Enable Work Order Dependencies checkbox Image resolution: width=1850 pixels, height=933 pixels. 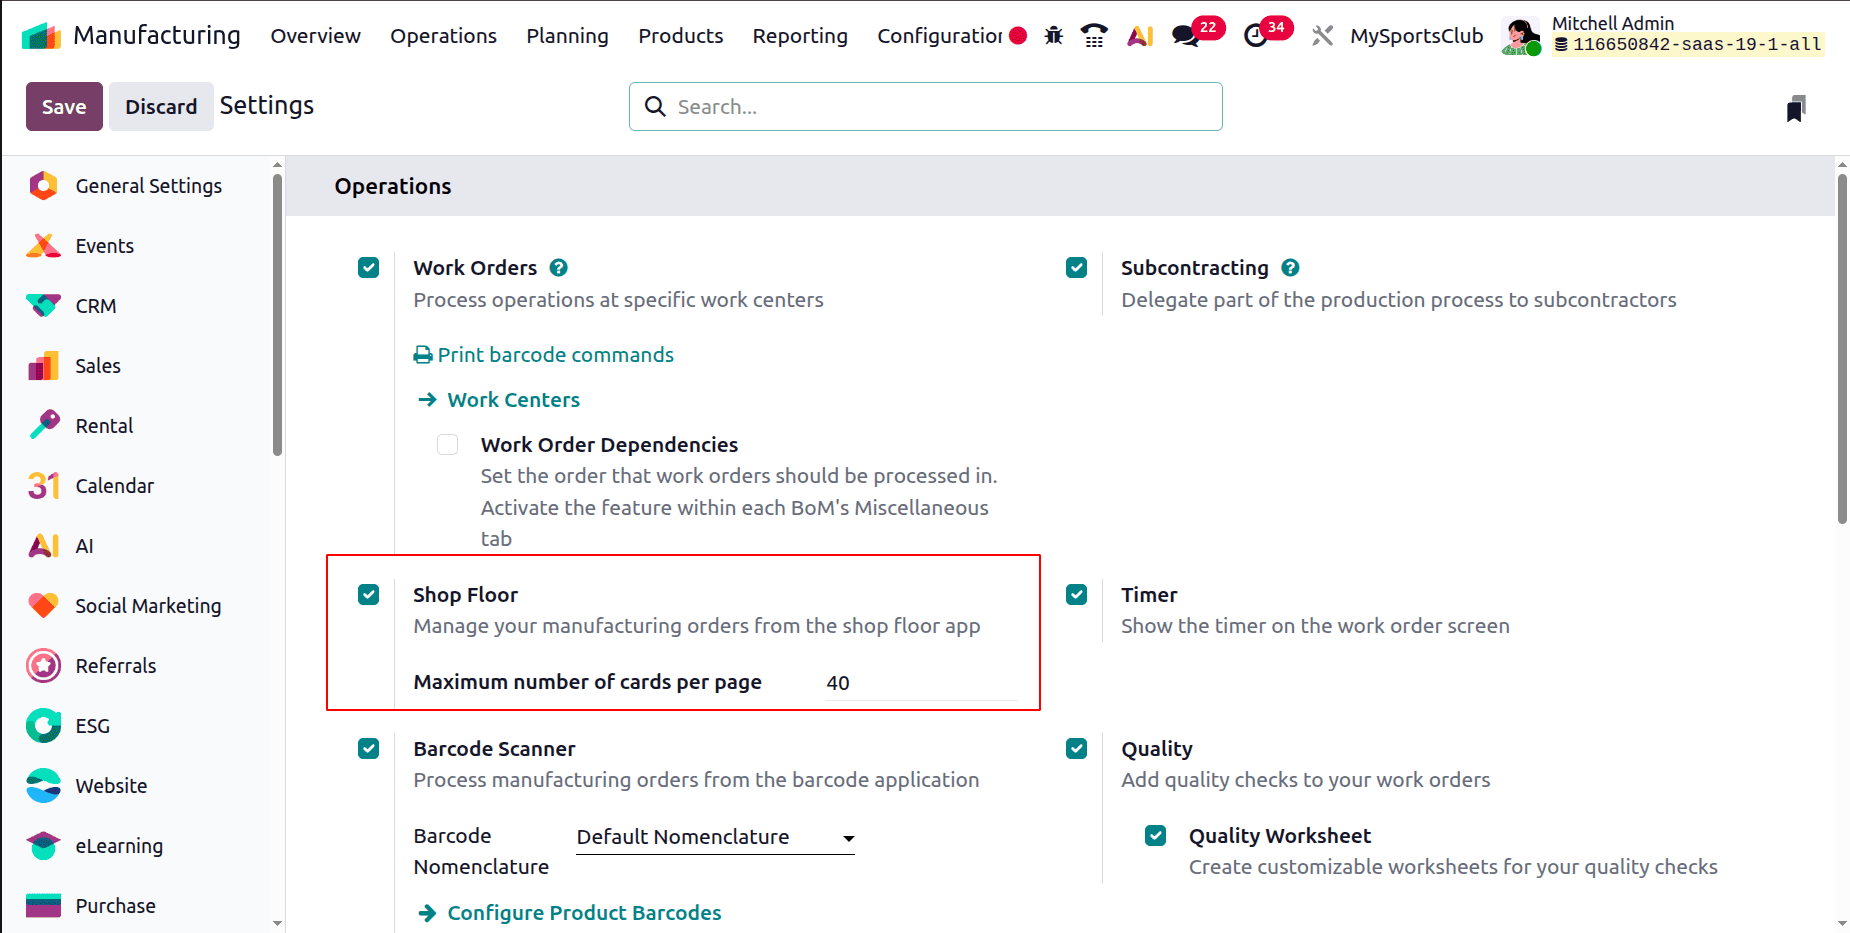click(448, 445)
